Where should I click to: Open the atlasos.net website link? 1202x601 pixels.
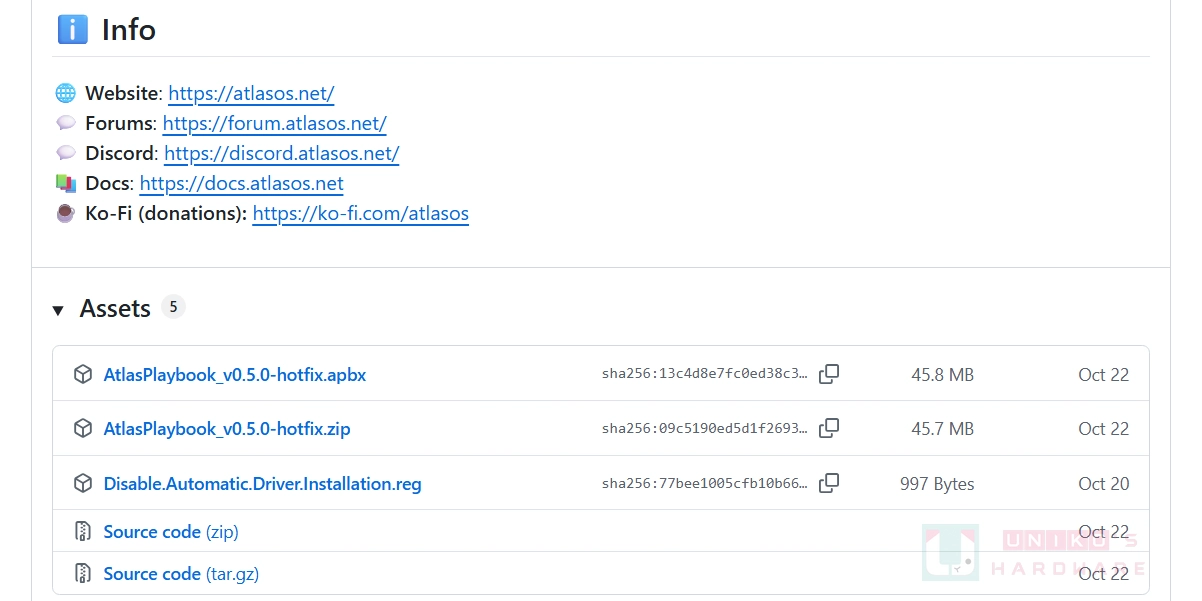coord(251,94)
